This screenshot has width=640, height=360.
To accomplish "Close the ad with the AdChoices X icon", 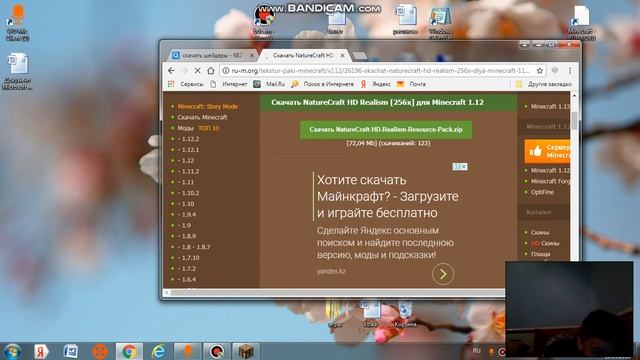I will pyautogui.click(x=464, y=167).
